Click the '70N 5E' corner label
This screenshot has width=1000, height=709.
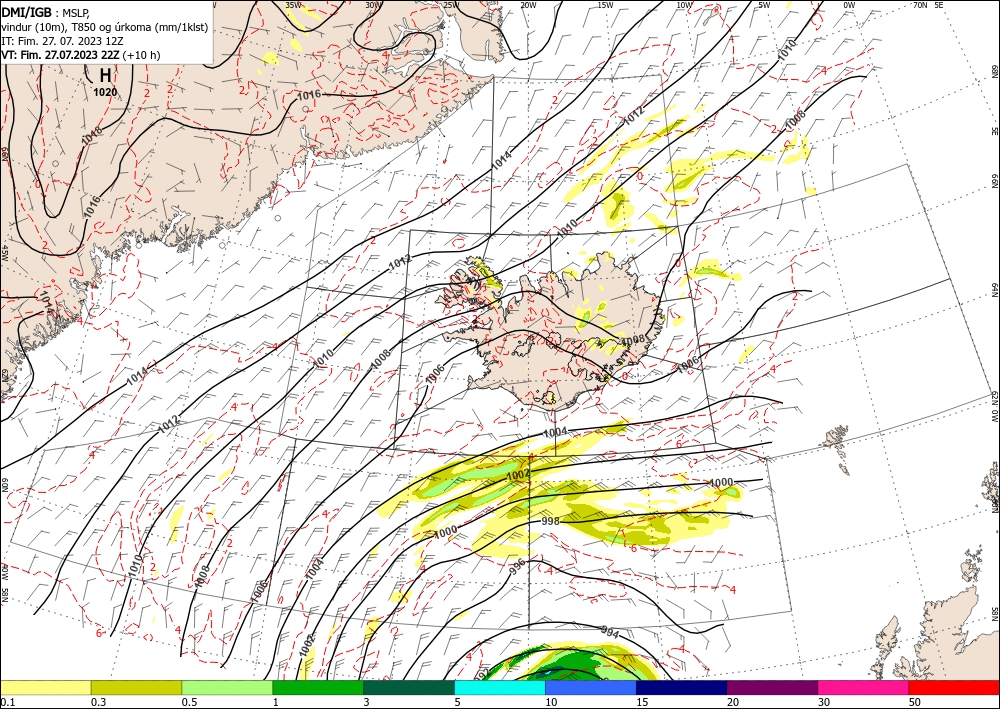pyautogui.click(x=928, y=4)
